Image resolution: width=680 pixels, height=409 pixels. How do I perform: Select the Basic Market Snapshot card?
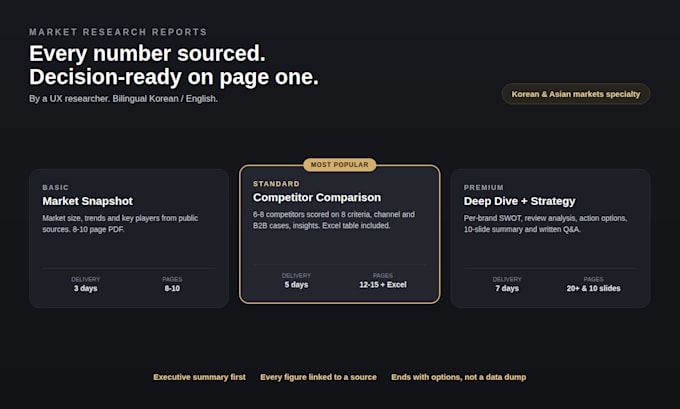click(x=129, y=239)
